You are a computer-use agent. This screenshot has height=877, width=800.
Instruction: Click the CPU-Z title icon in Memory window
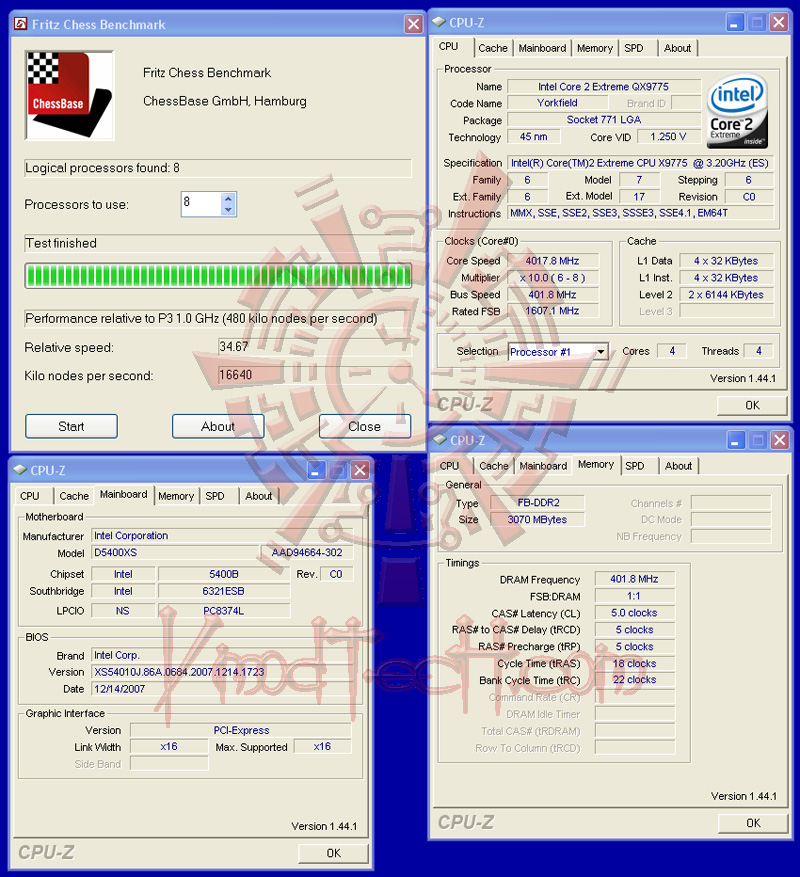[x=440, y=440]
